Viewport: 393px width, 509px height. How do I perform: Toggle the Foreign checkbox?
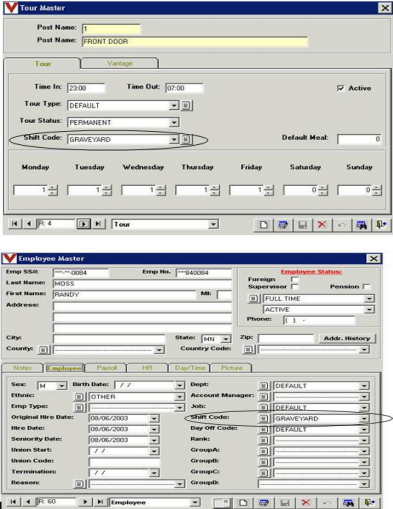tap(294, 279)
